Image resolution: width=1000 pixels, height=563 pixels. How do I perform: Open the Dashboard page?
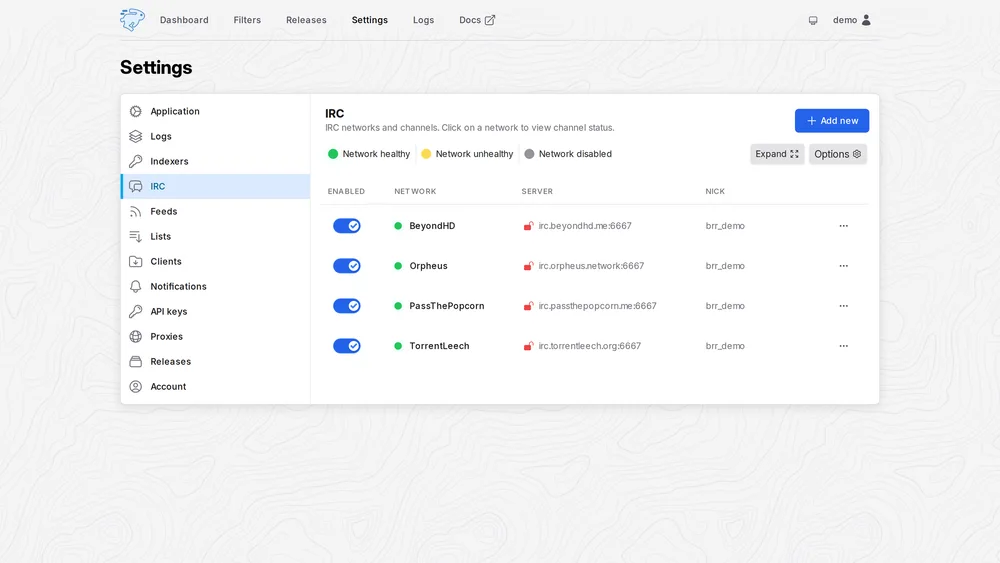pyautogui.click(x=184, y=20)
